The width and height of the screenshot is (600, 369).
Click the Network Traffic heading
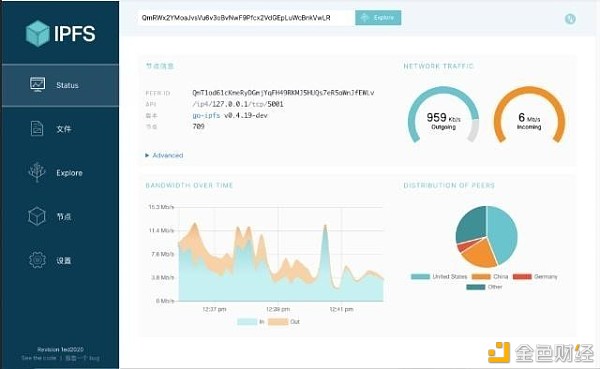pos(439,66)
